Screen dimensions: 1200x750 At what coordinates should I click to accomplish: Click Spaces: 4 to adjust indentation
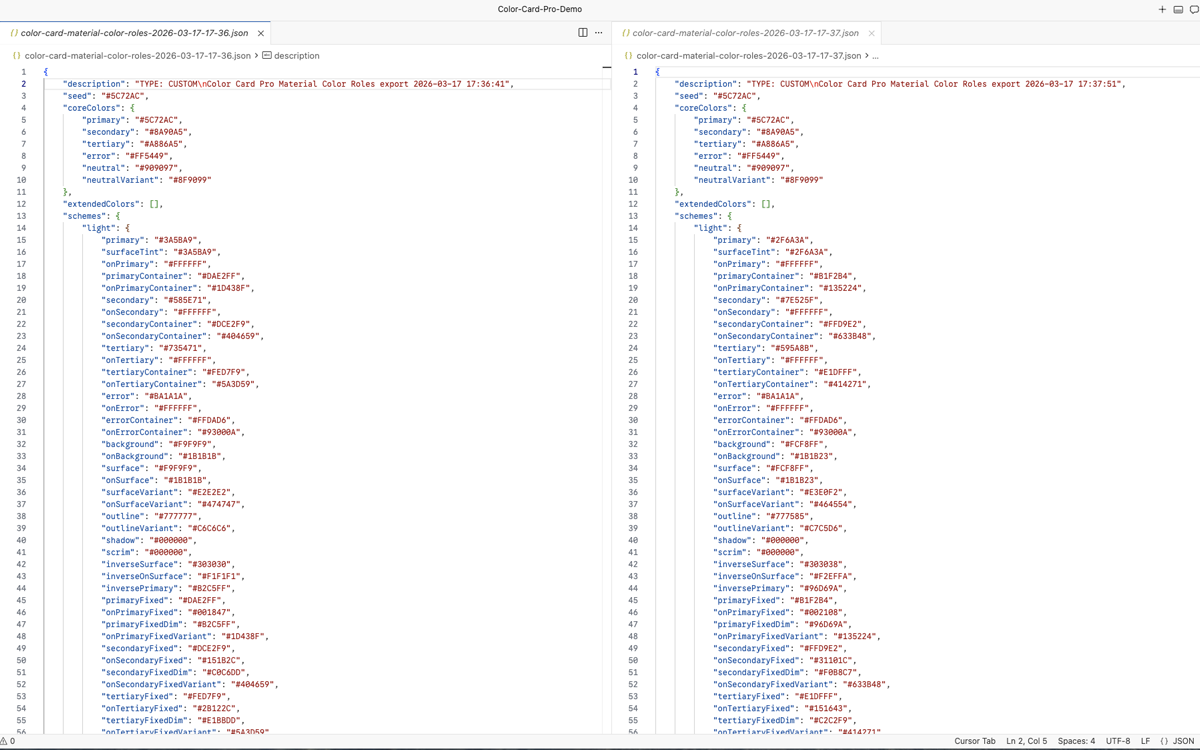click(1076, 741)
